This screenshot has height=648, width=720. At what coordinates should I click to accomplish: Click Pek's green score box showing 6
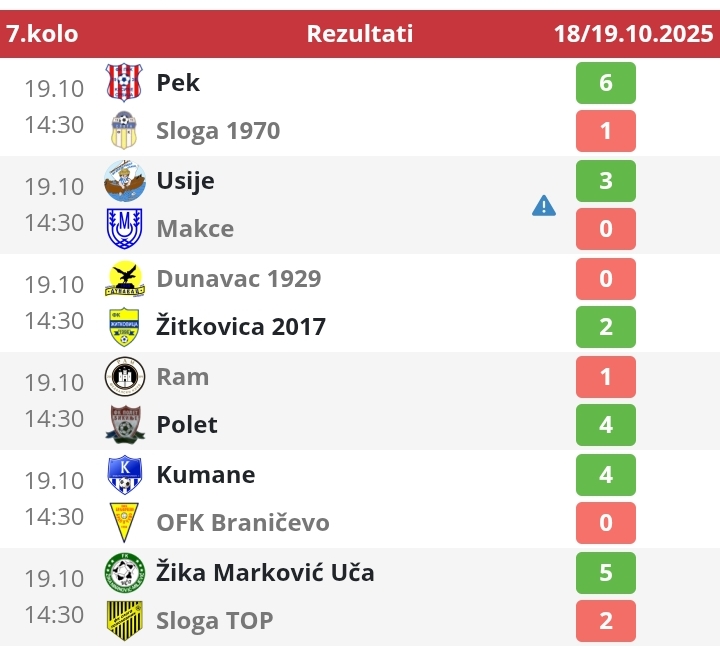[x=605, y=82]
